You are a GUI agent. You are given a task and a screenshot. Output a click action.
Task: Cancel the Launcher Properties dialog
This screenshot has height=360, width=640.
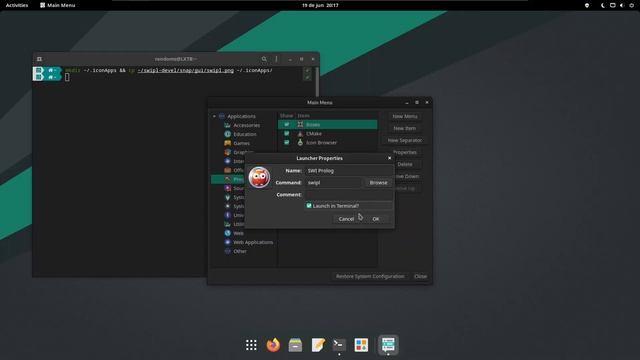click(x=346, y=219)
